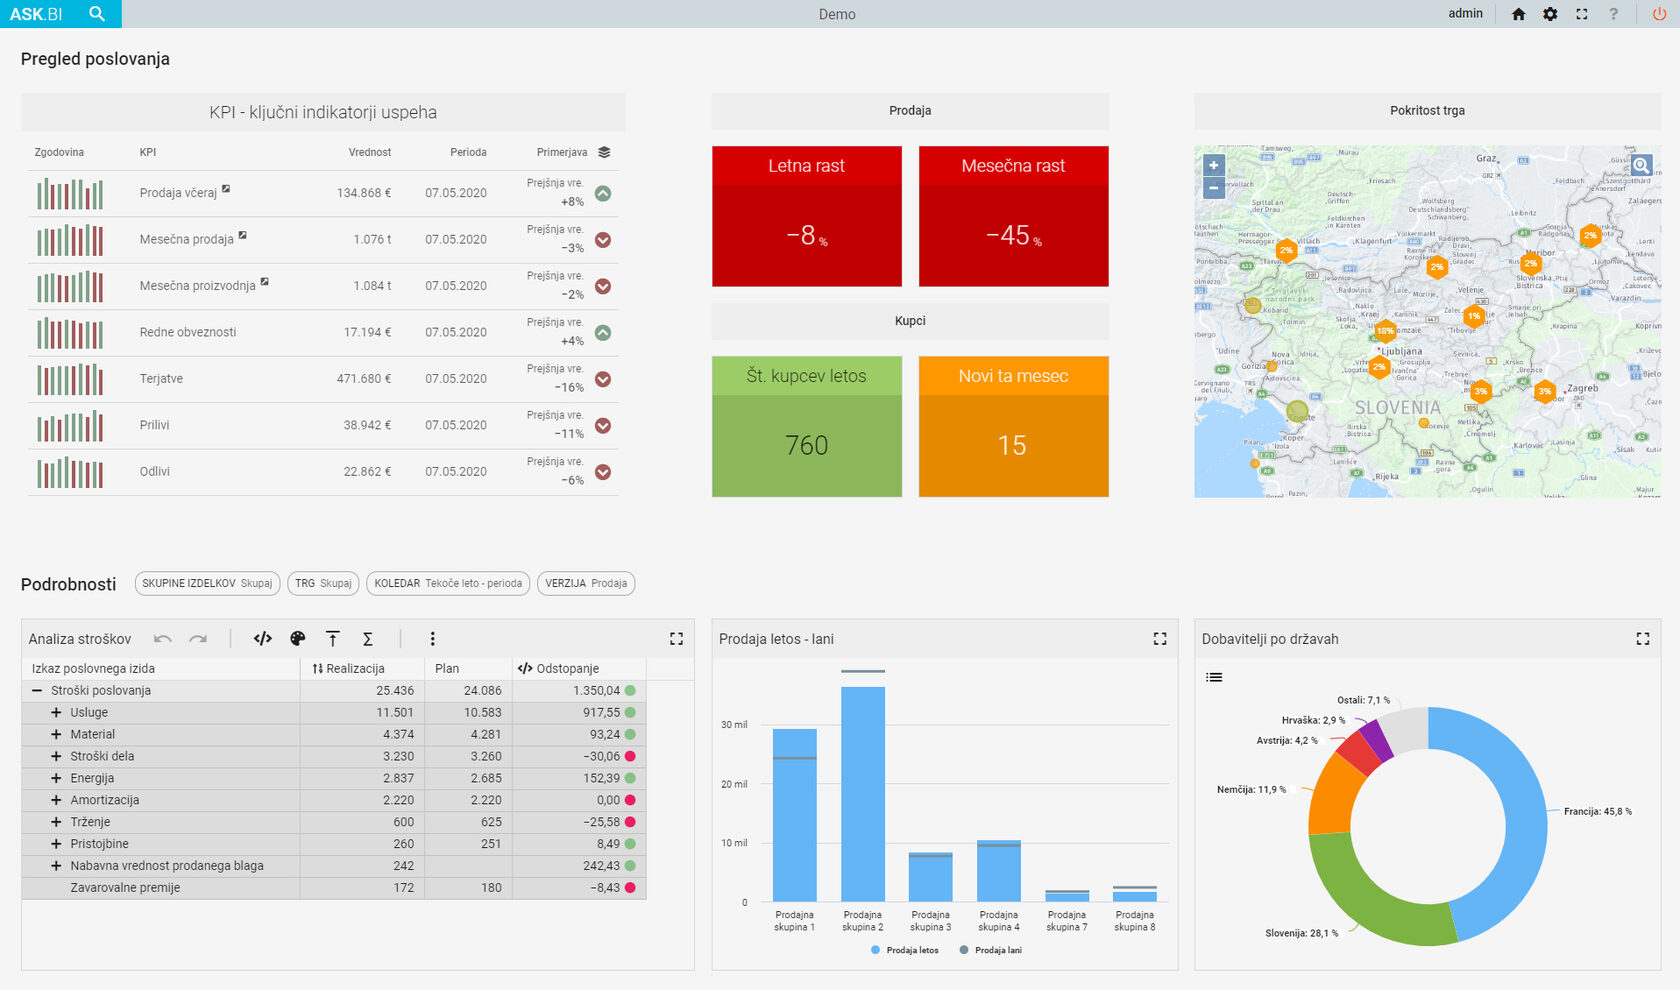The image size is (1680, 990).
Task: Open the home icon in top bar
Action: click(x=1518, y=14)
